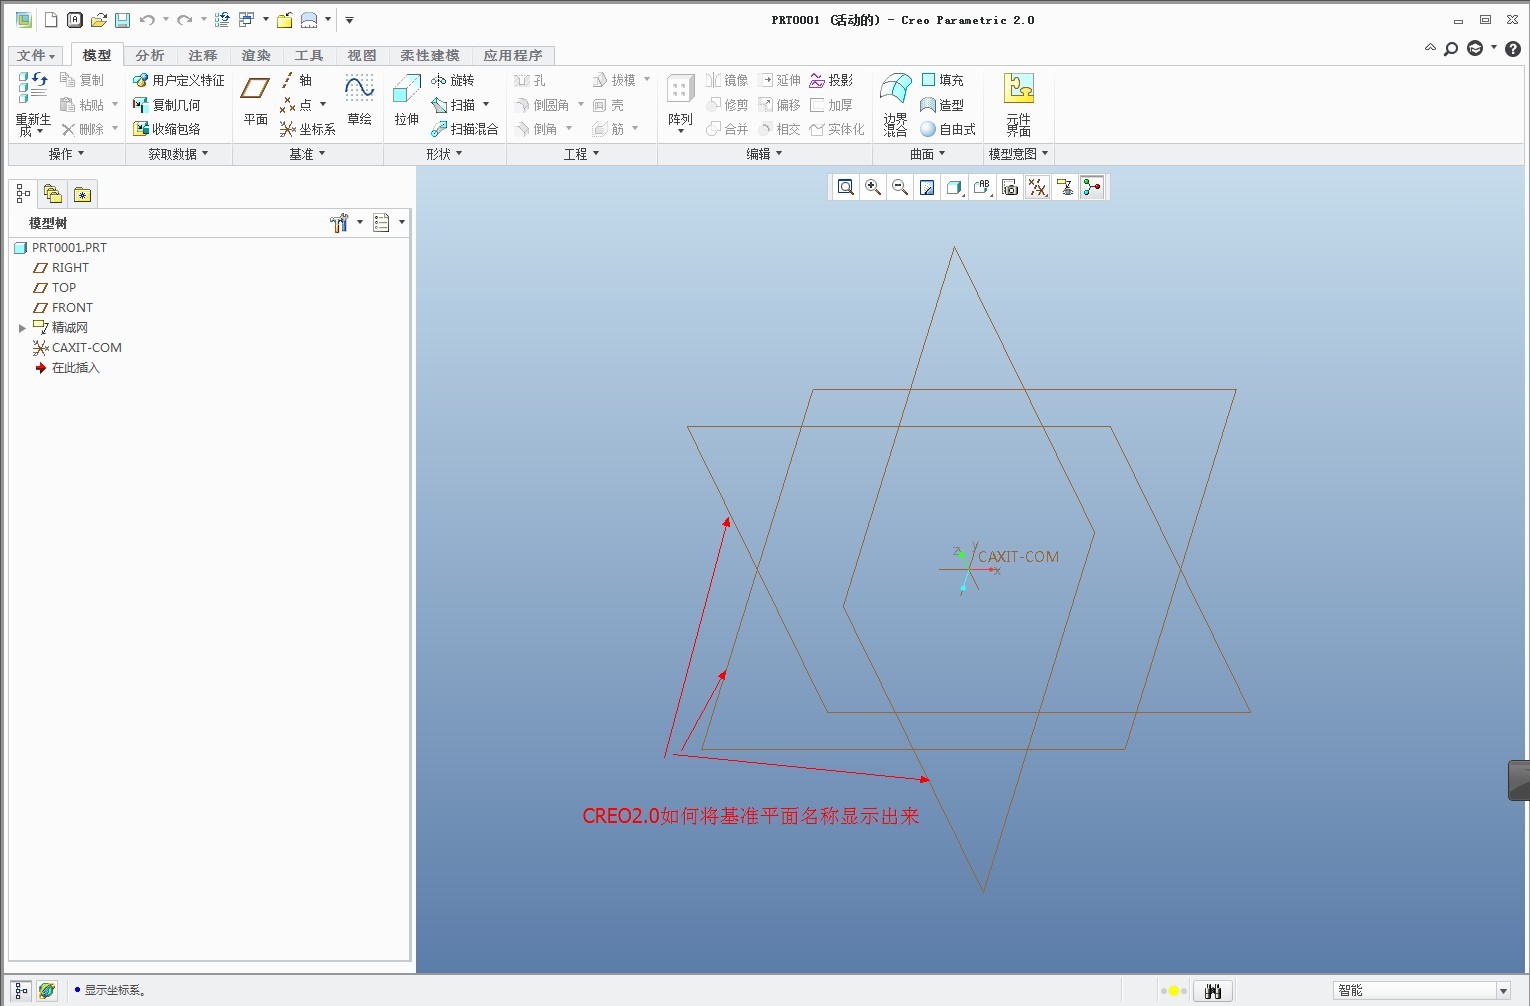
Task: Select the RIGHT datum plane in tree
Action: point(61,268)
